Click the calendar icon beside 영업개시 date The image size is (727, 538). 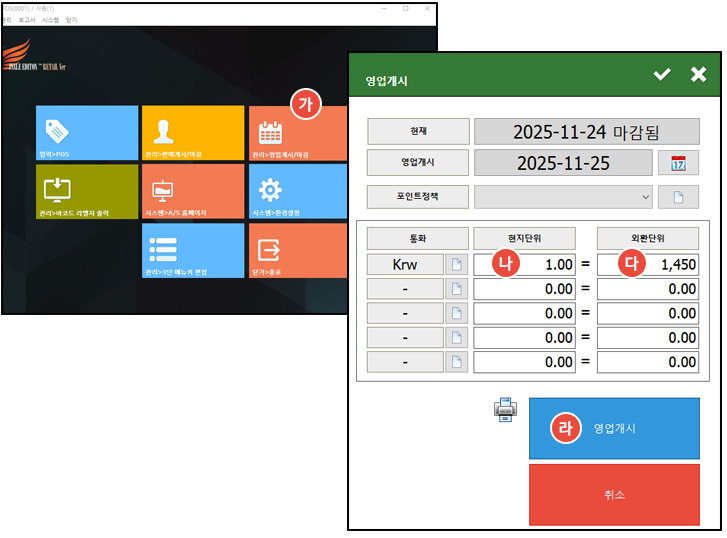coord(678,163)
